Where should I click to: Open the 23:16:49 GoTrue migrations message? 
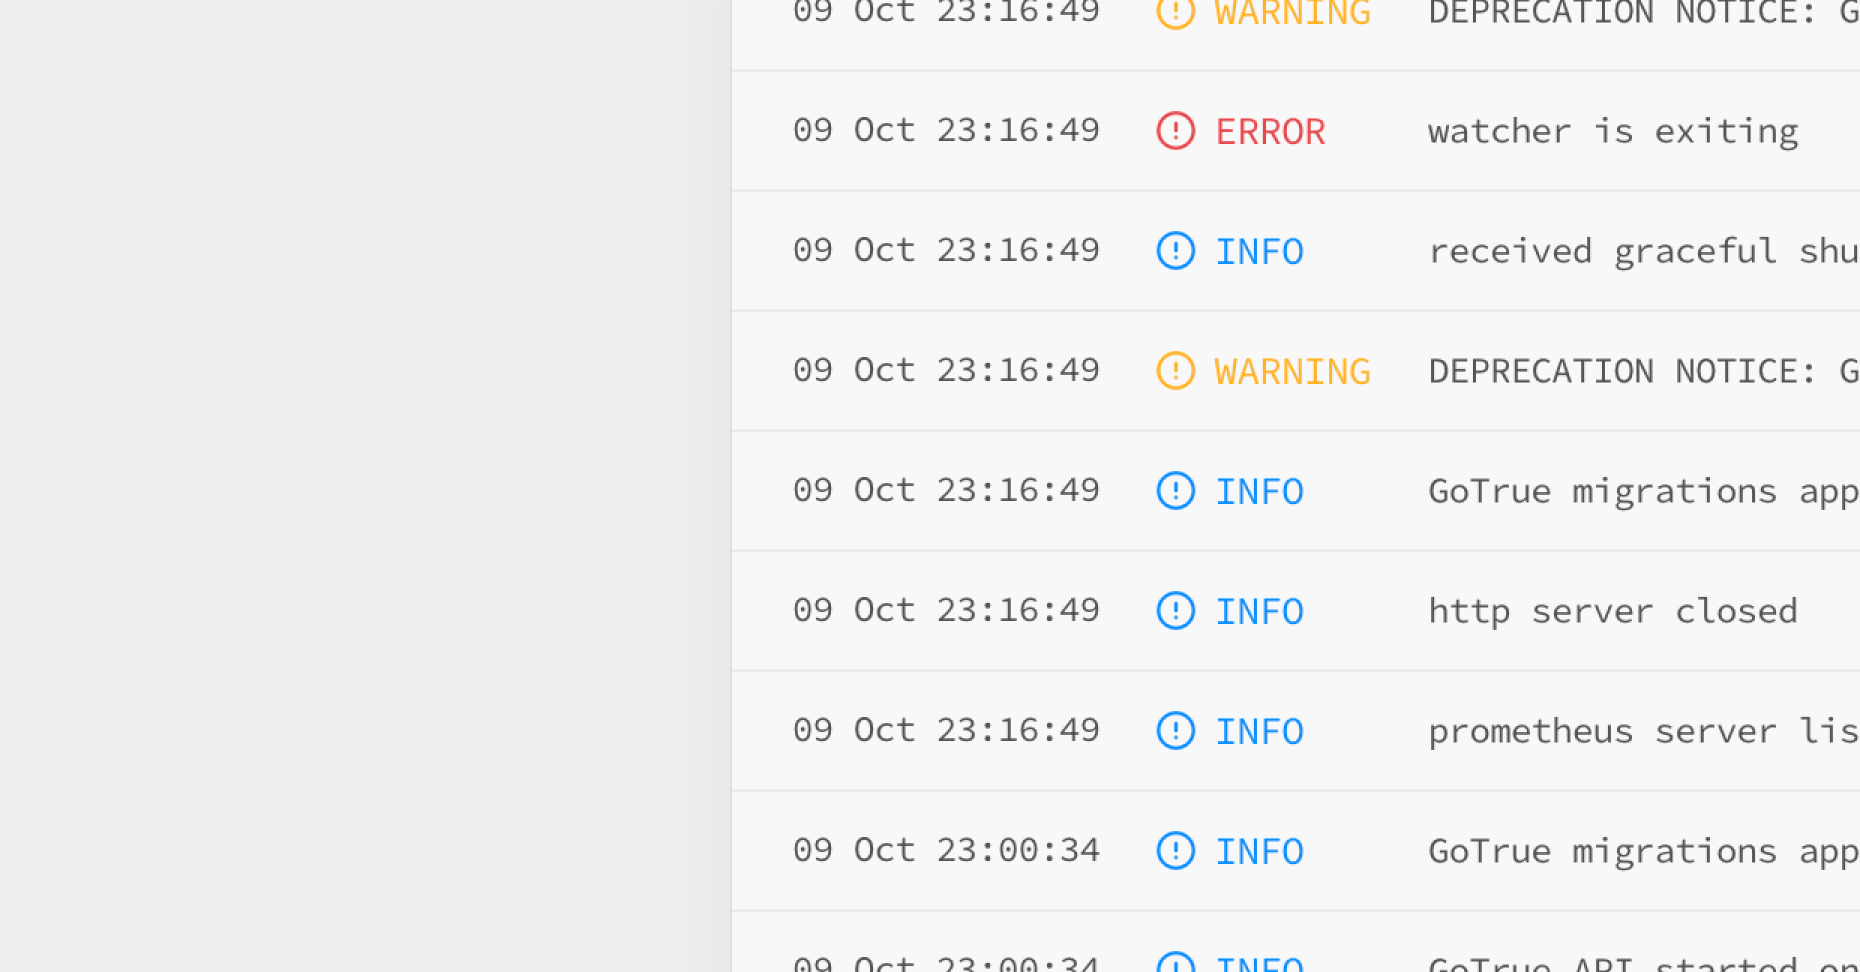point(1643,491)
